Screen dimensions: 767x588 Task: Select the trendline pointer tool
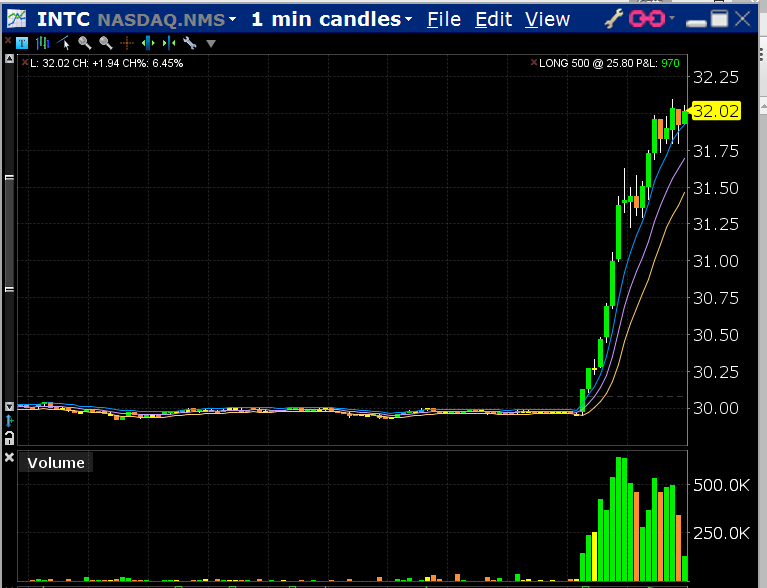tap(64, 42)
